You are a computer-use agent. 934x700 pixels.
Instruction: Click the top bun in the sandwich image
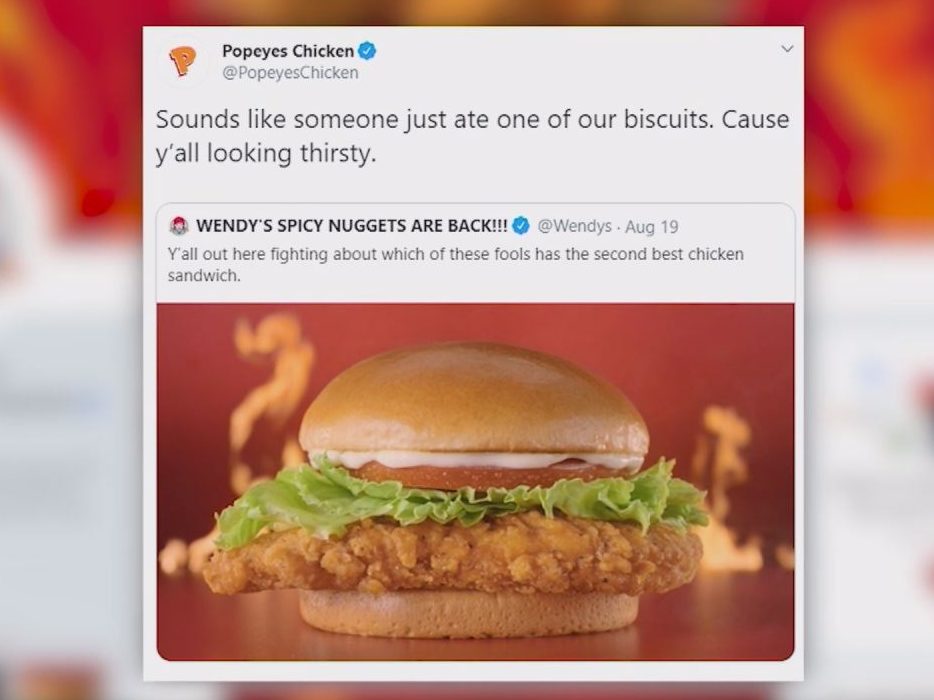point(474,399)
